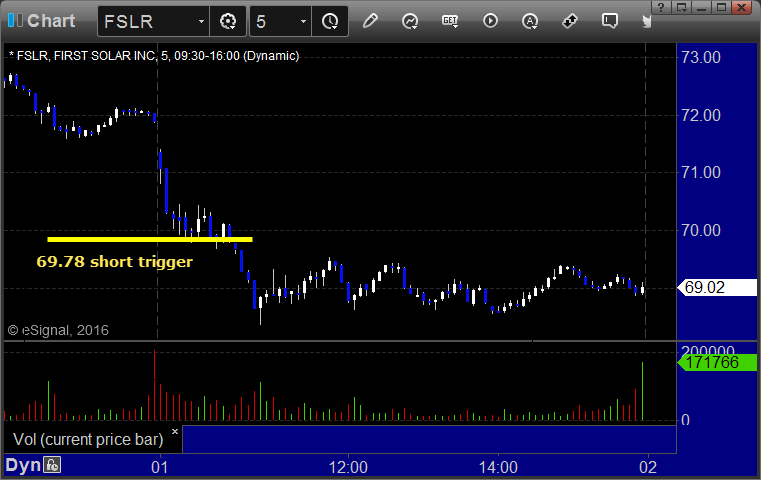Select the pencil drawing tools icon

pyautogui.click(x=370, y=21)
